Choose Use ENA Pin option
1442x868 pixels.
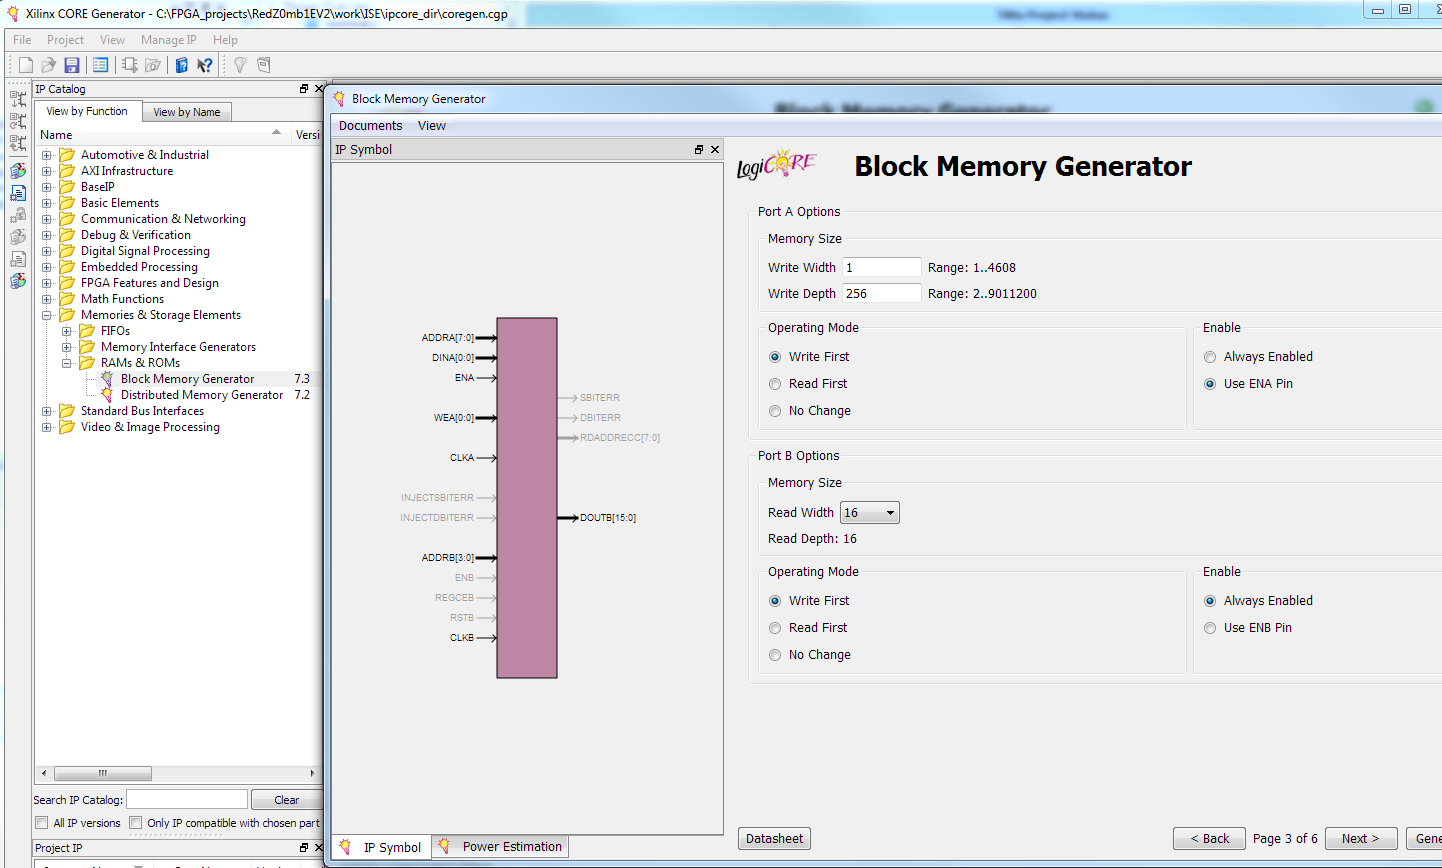(x=1210, y=384)
